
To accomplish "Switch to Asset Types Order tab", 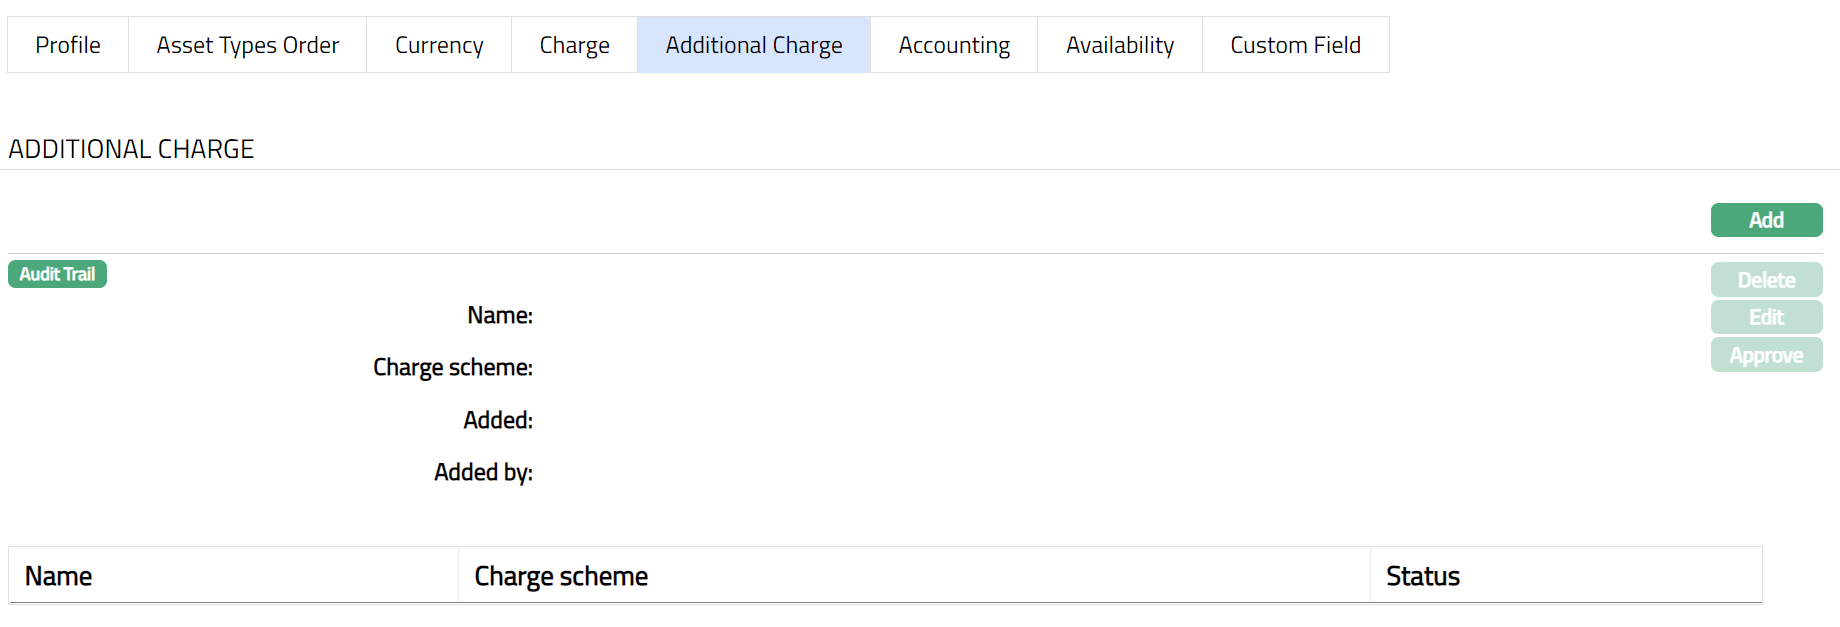I will tap(247, 45).
